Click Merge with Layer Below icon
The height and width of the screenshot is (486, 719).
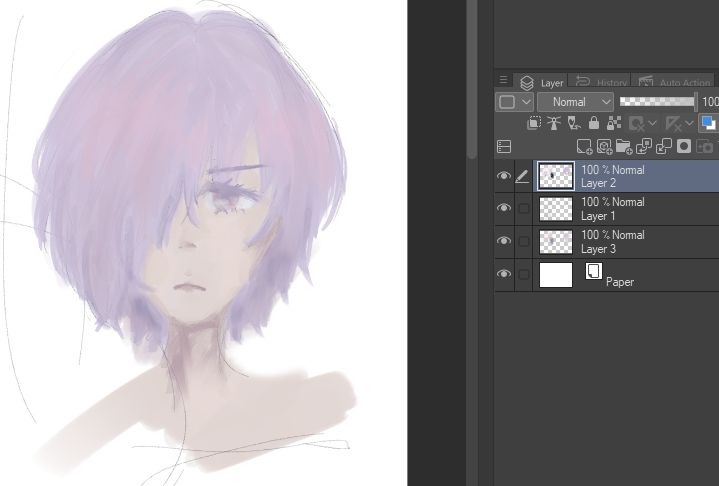tap(664, 146)
